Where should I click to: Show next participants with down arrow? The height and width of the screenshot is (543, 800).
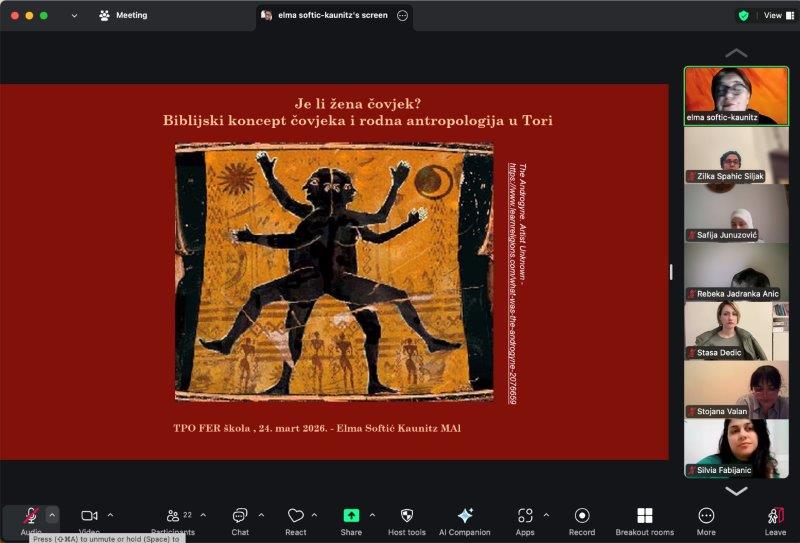[x=736, y=491]
